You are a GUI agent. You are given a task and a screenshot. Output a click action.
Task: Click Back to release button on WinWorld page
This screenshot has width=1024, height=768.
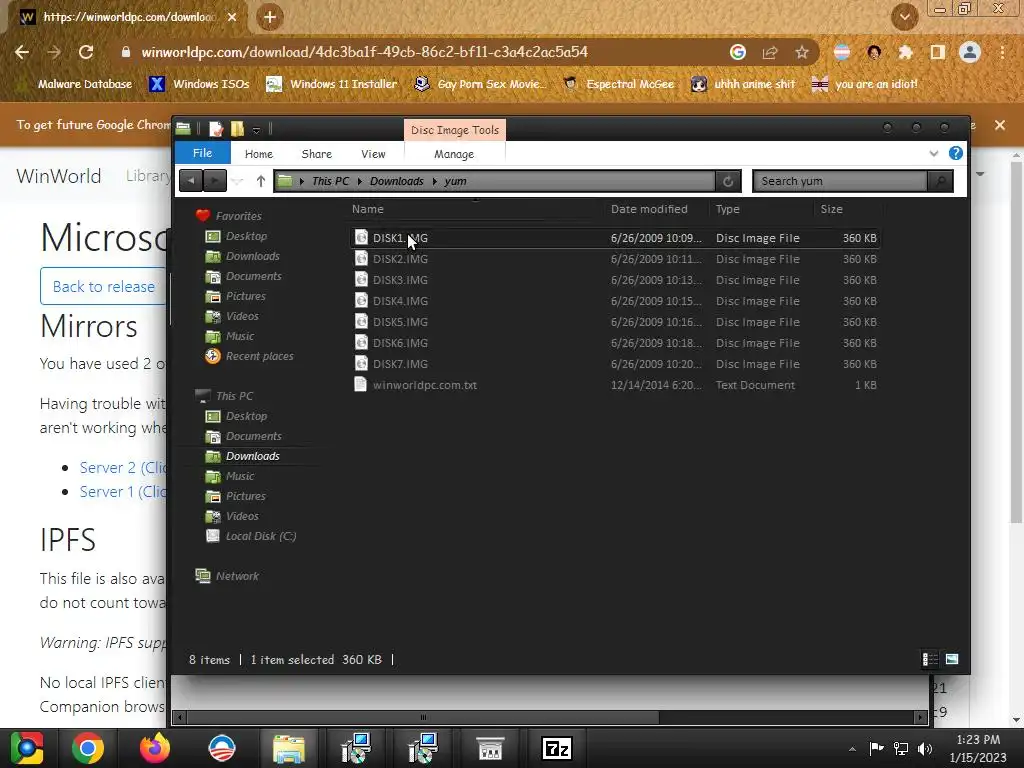103,286
